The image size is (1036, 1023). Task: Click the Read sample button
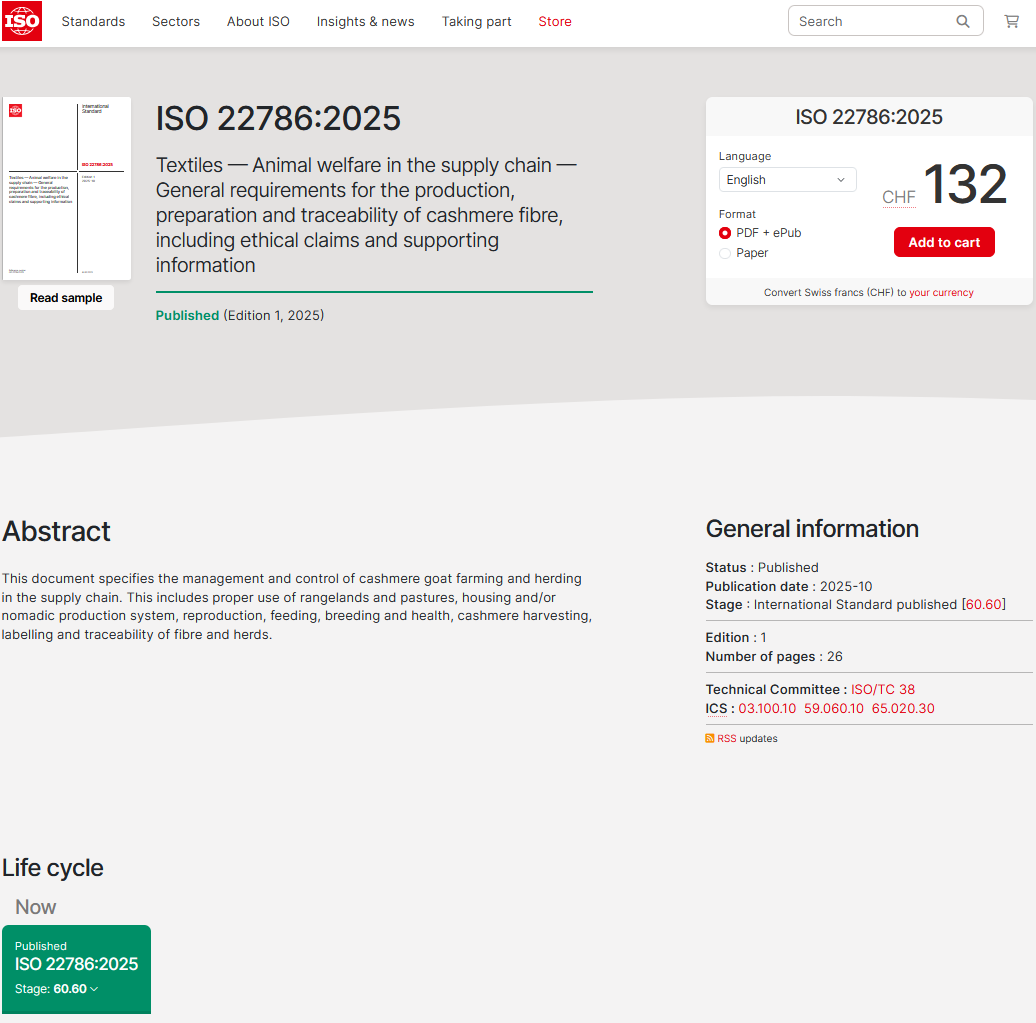tap(66, 298)
